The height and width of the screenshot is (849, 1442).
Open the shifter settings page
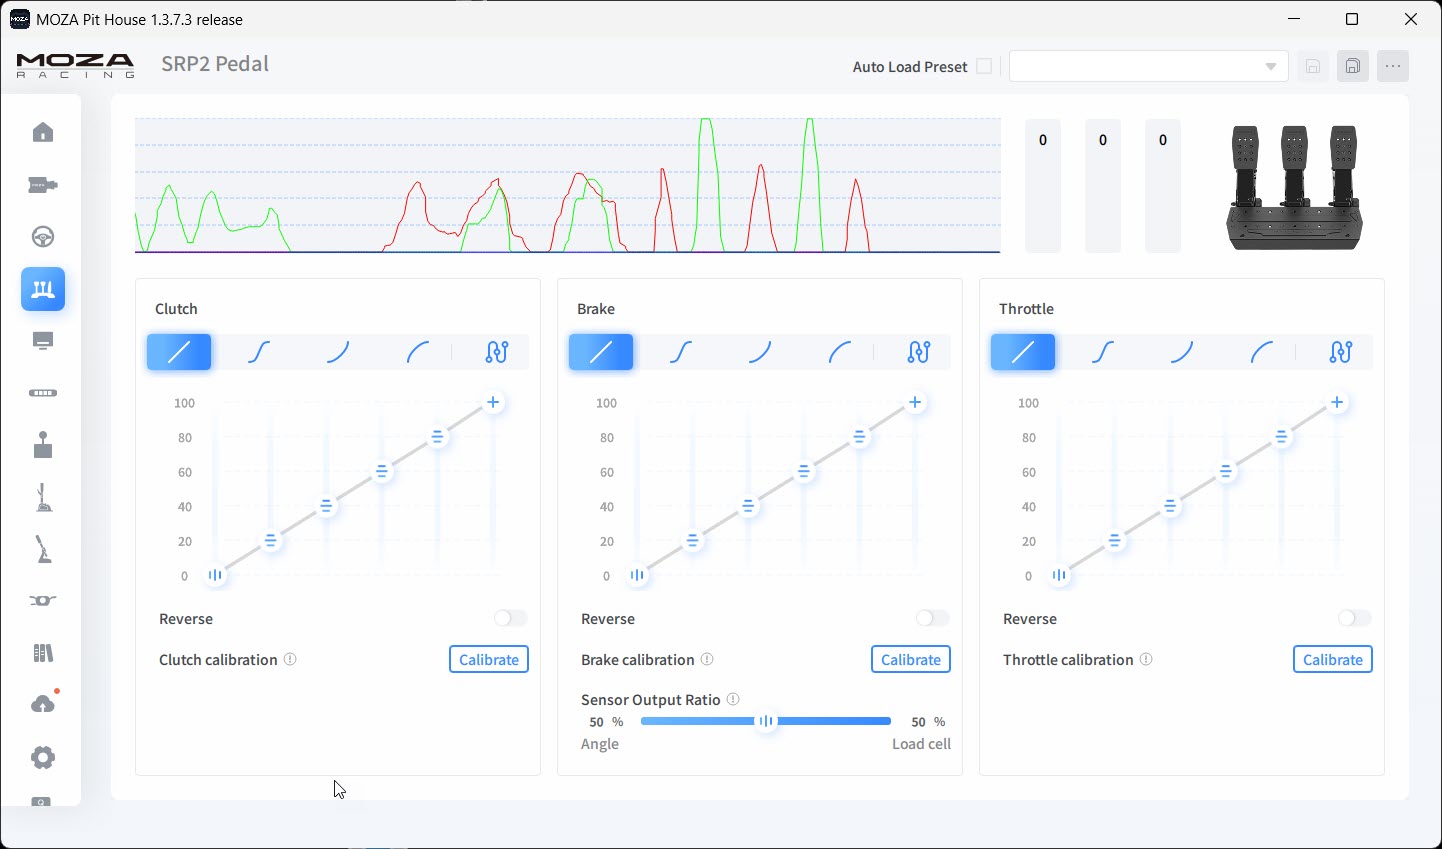click(x=42, y=445)
